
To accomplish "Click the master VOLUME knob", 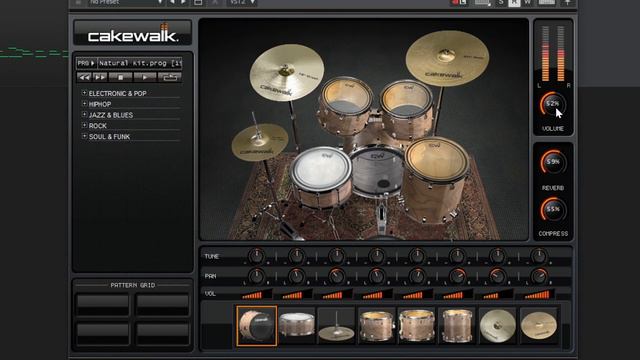I will tap(553, 104).
